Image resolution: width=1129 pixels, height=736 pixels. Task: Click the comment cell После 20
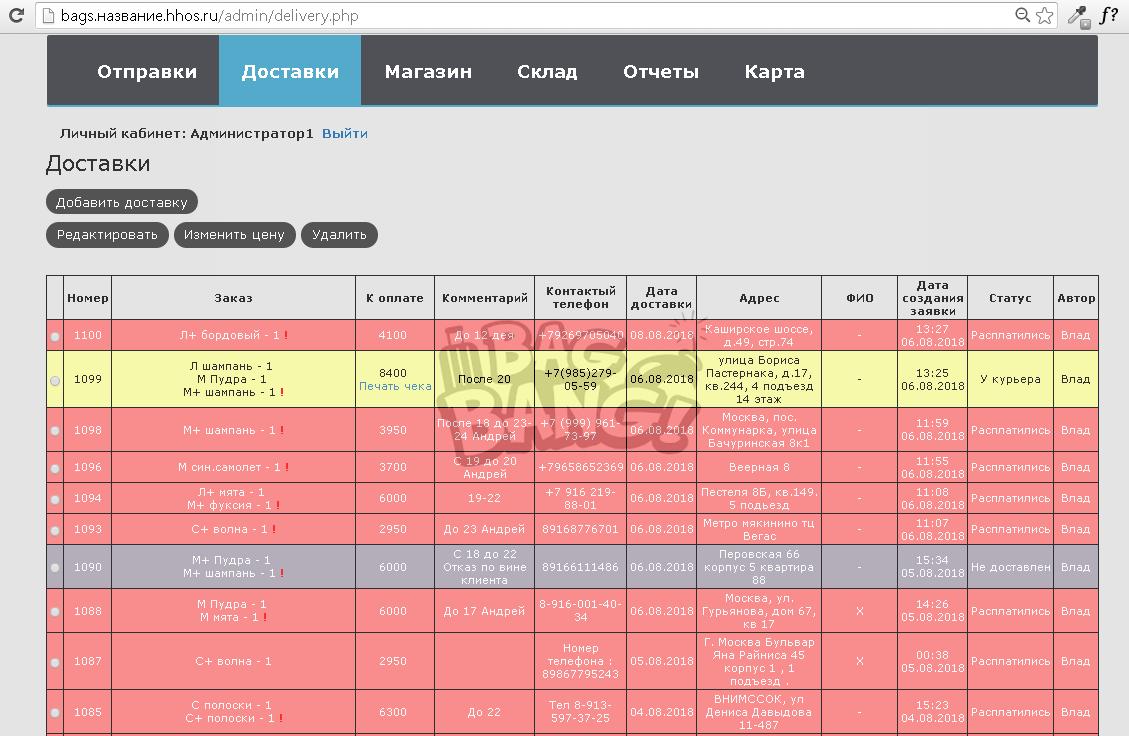485,379
